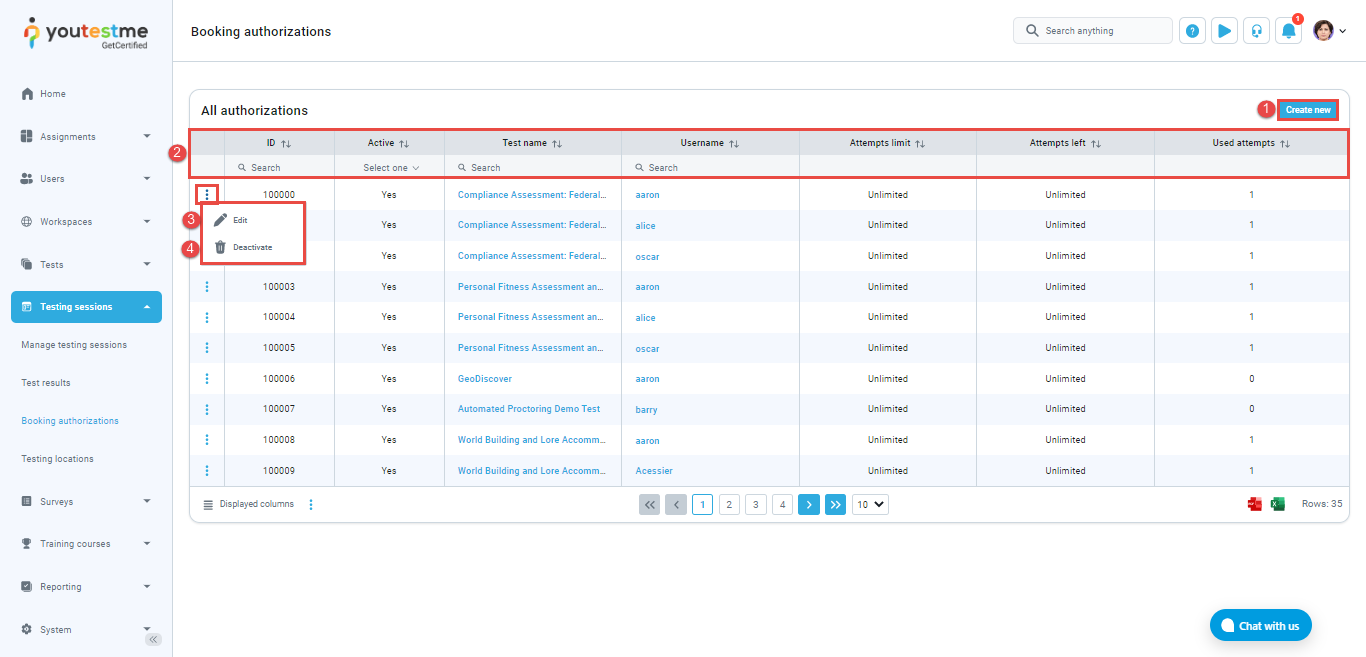Open the notifications bell

point(1289,31)
